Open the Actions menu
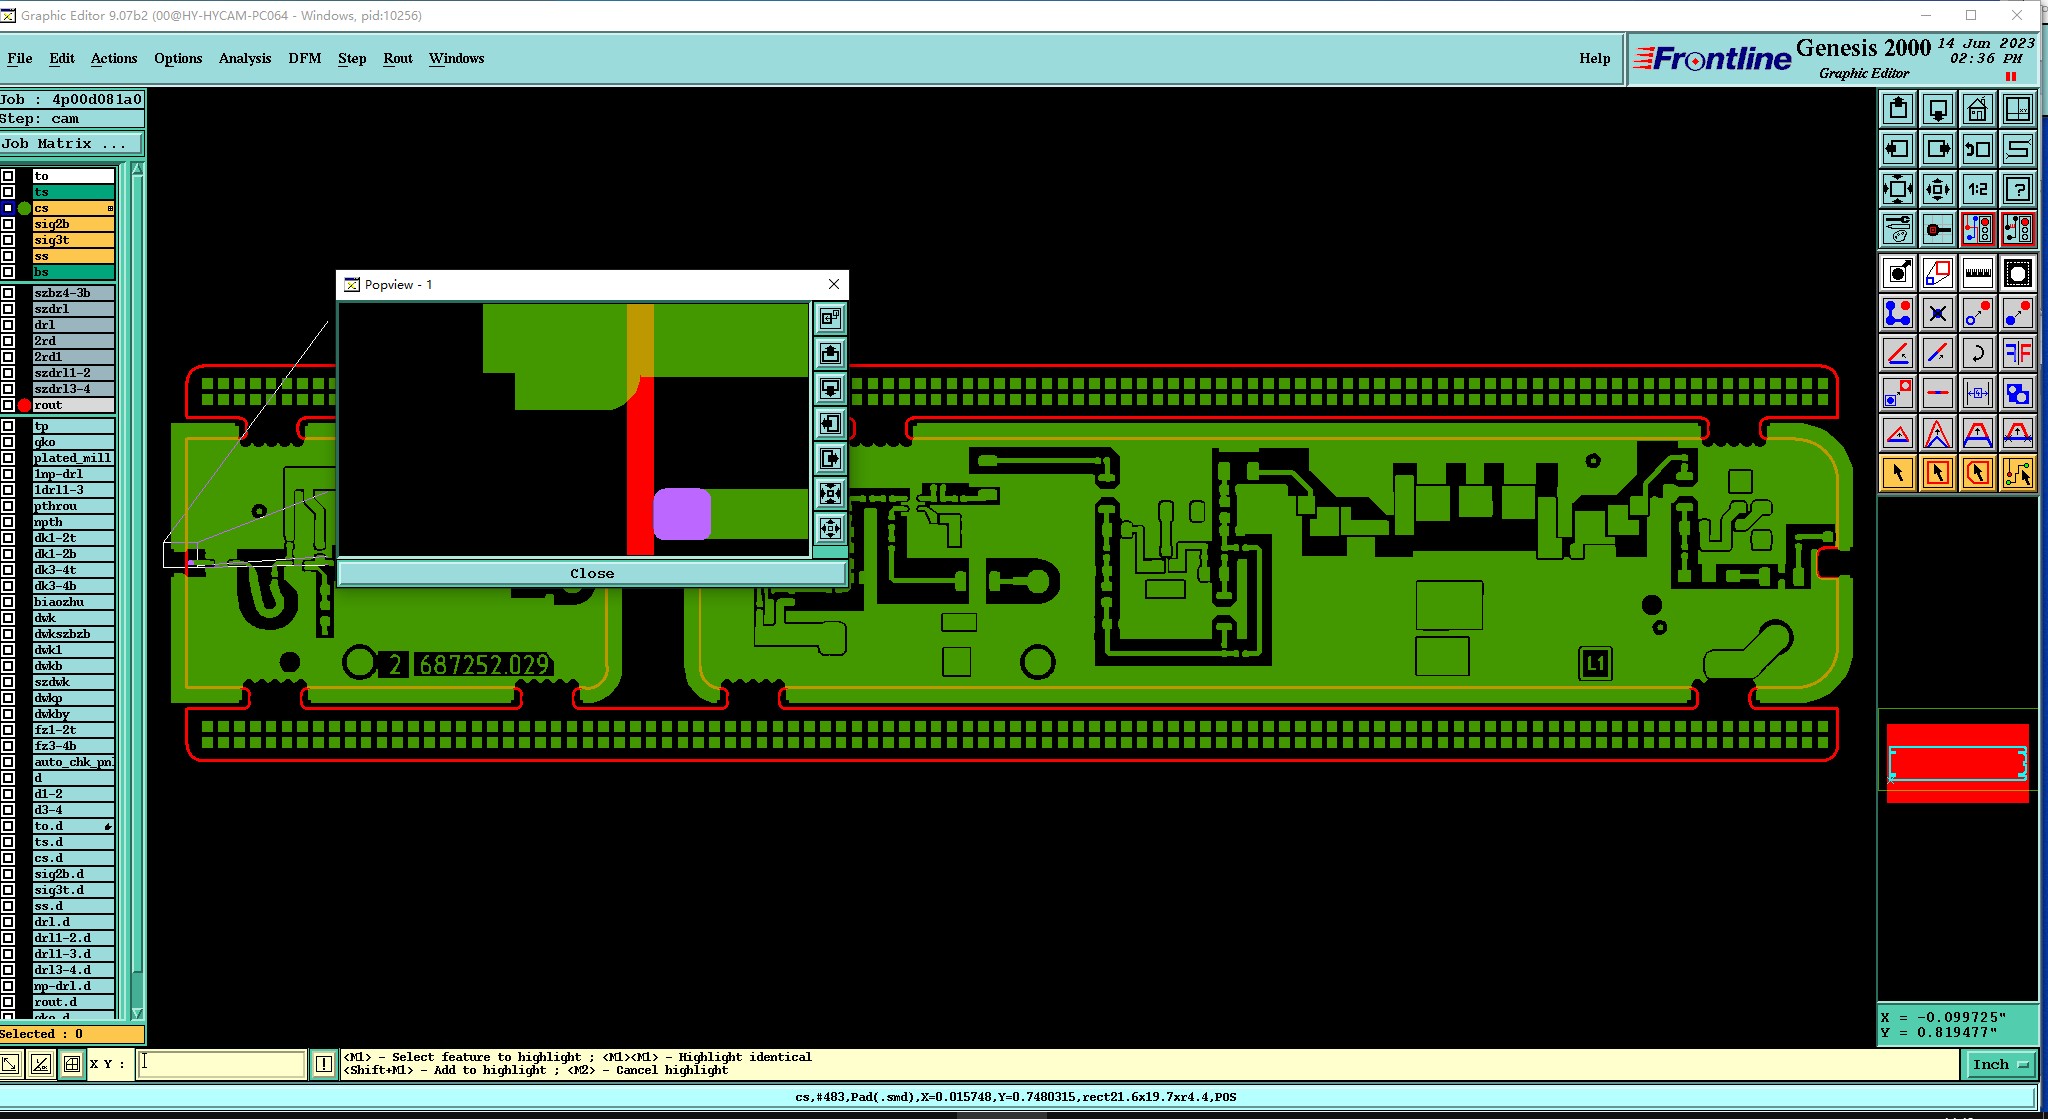2048x1119 pixels. (114, 58)
